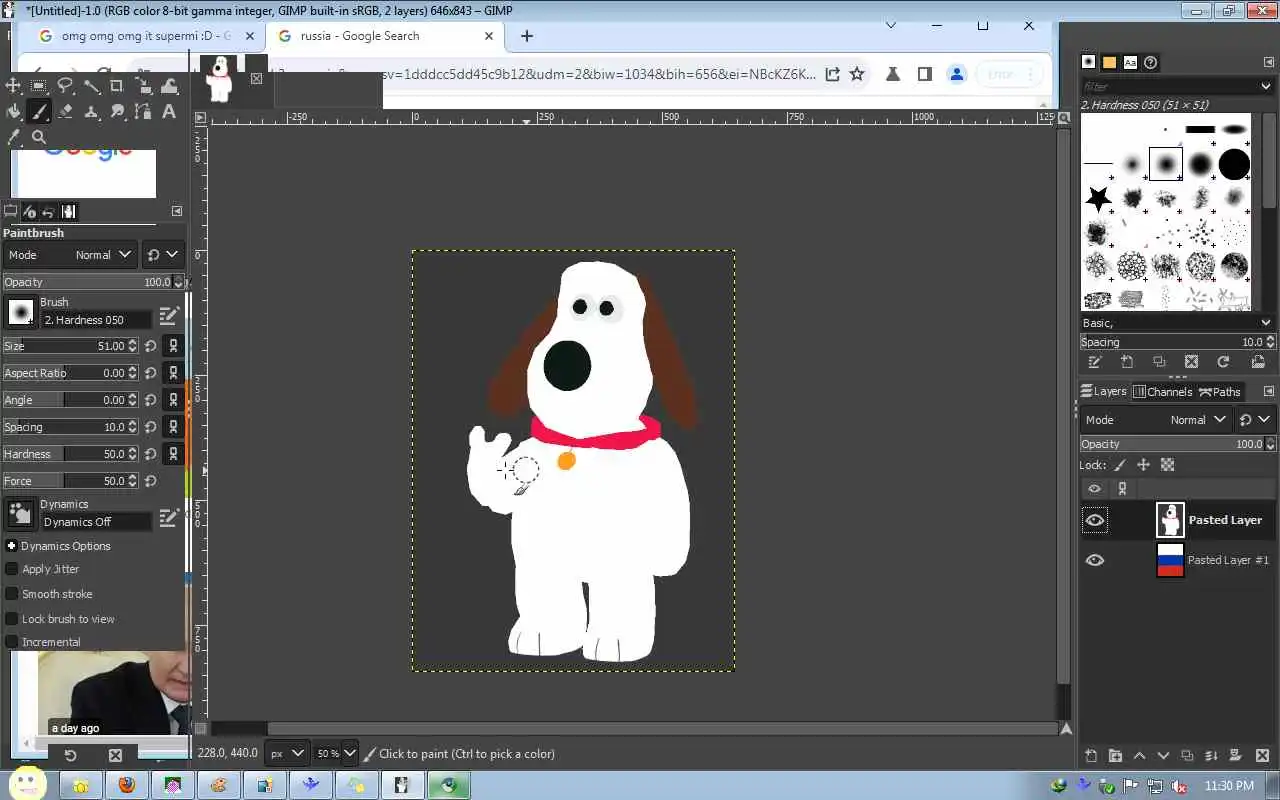
Task: Hide the Pasted Layer #1 visibility eye
Action: [x=1095, y=560]
